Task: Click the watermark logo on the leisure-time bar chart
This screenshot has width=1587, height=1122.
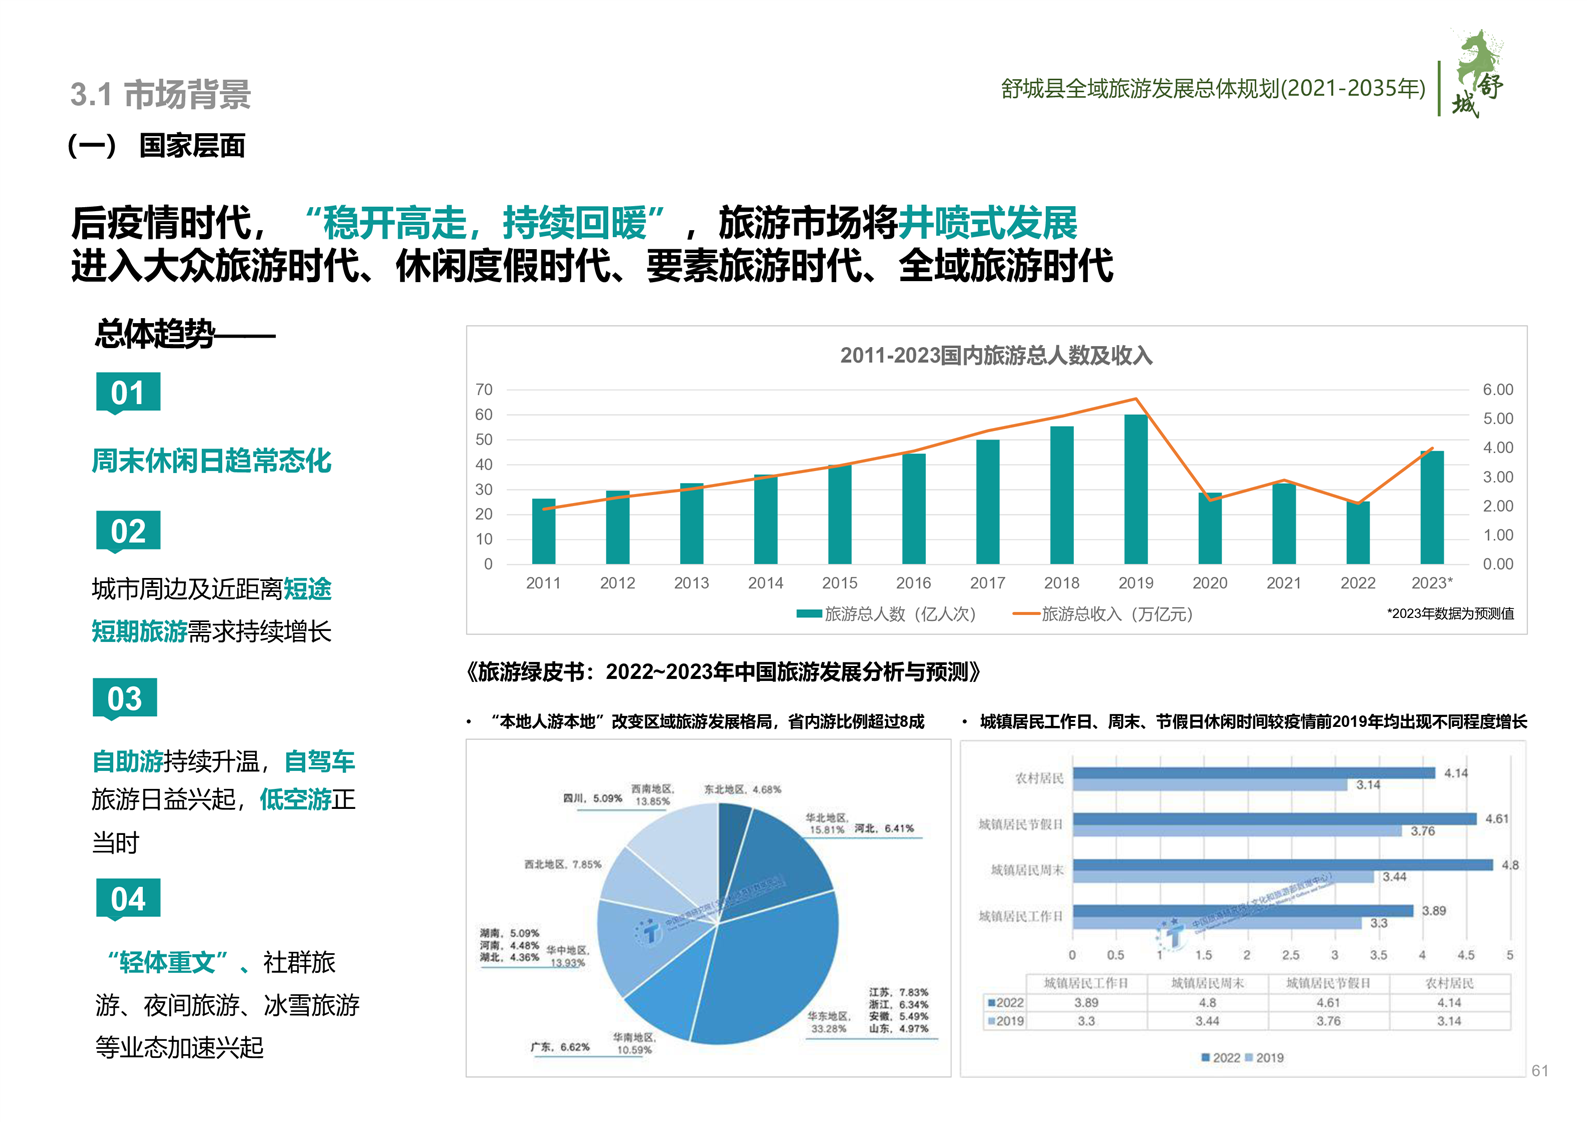Action: point(1172,935)
